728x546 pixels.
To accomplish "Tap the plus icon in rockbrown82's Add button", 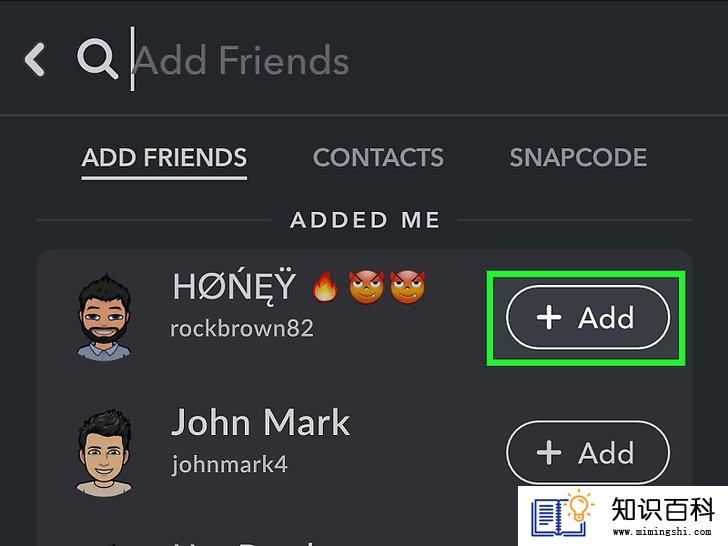I will tap(549, 318).
